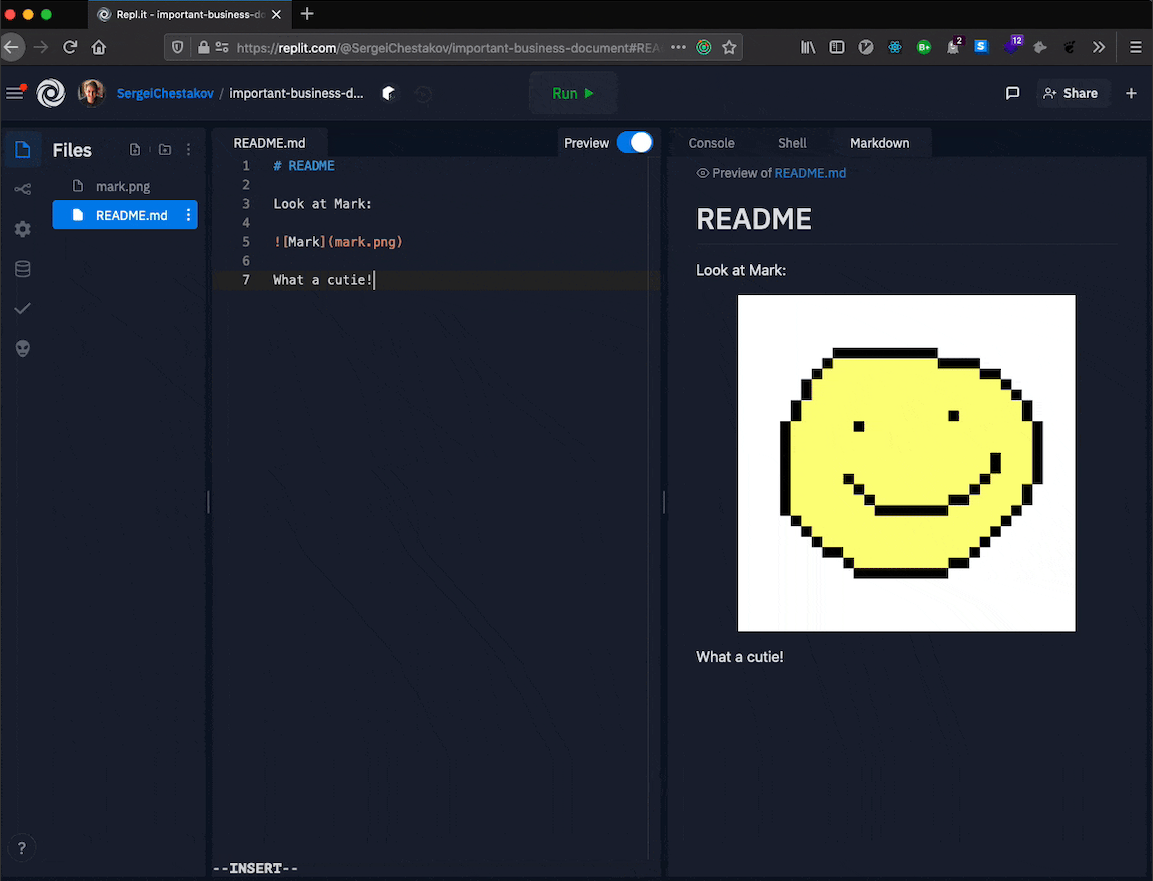Click the help question mark at bottom left
The image size is (1153, 881).
pos(21,847)
